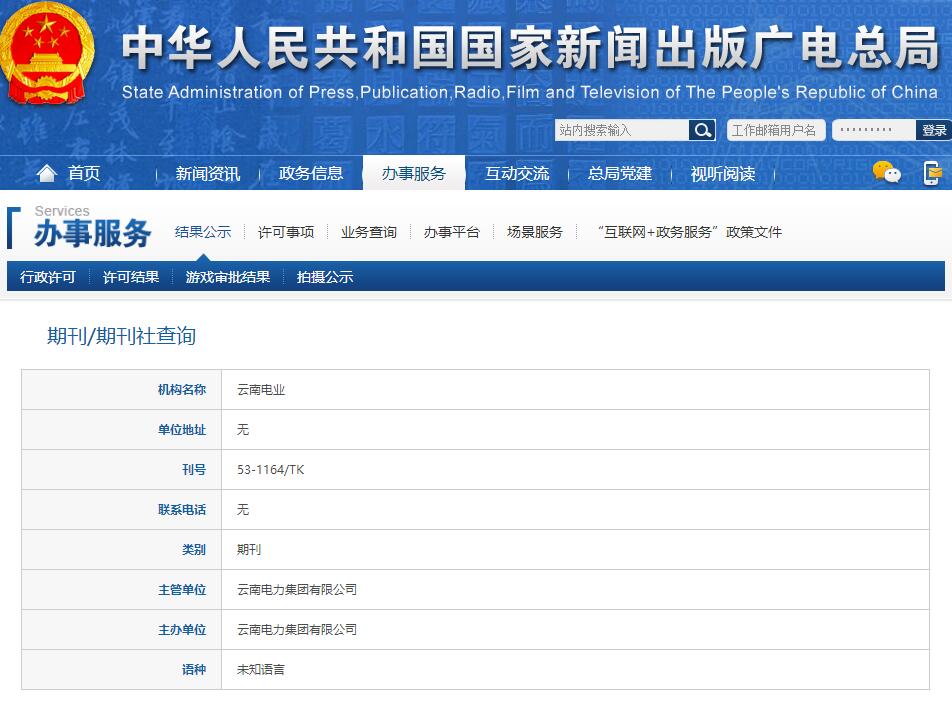Click the 无 value in 联系电话 row

coord(243,509)
